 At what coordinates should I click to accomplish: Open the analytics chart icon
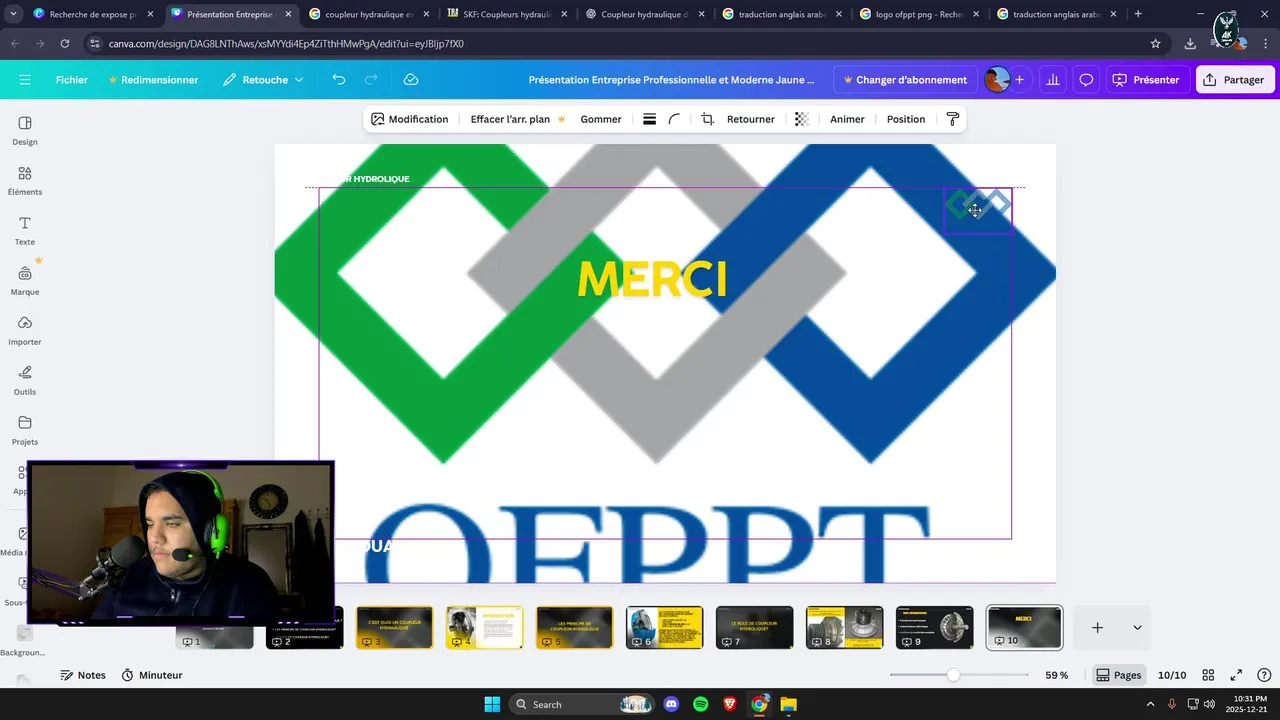1052,80
